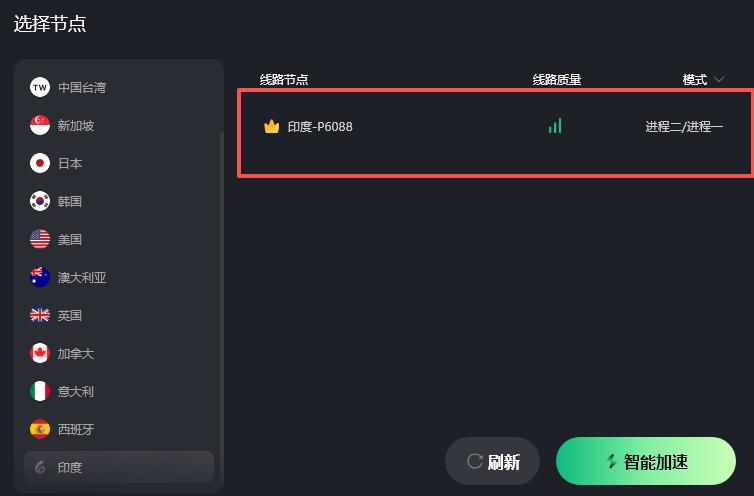Select the Australia flag icon
Screen dimensions: 754x496
click(40, 277)
